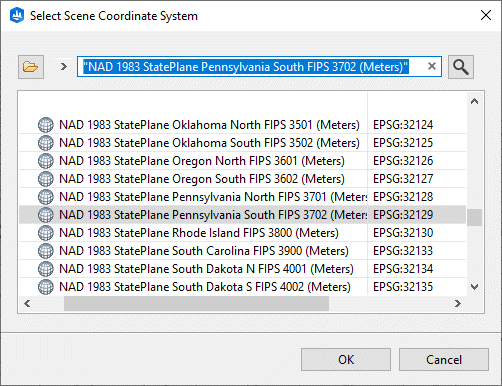
Task: Click the EPSG:32134 cell
Action: pyautogui.click(x=403, y=269)
